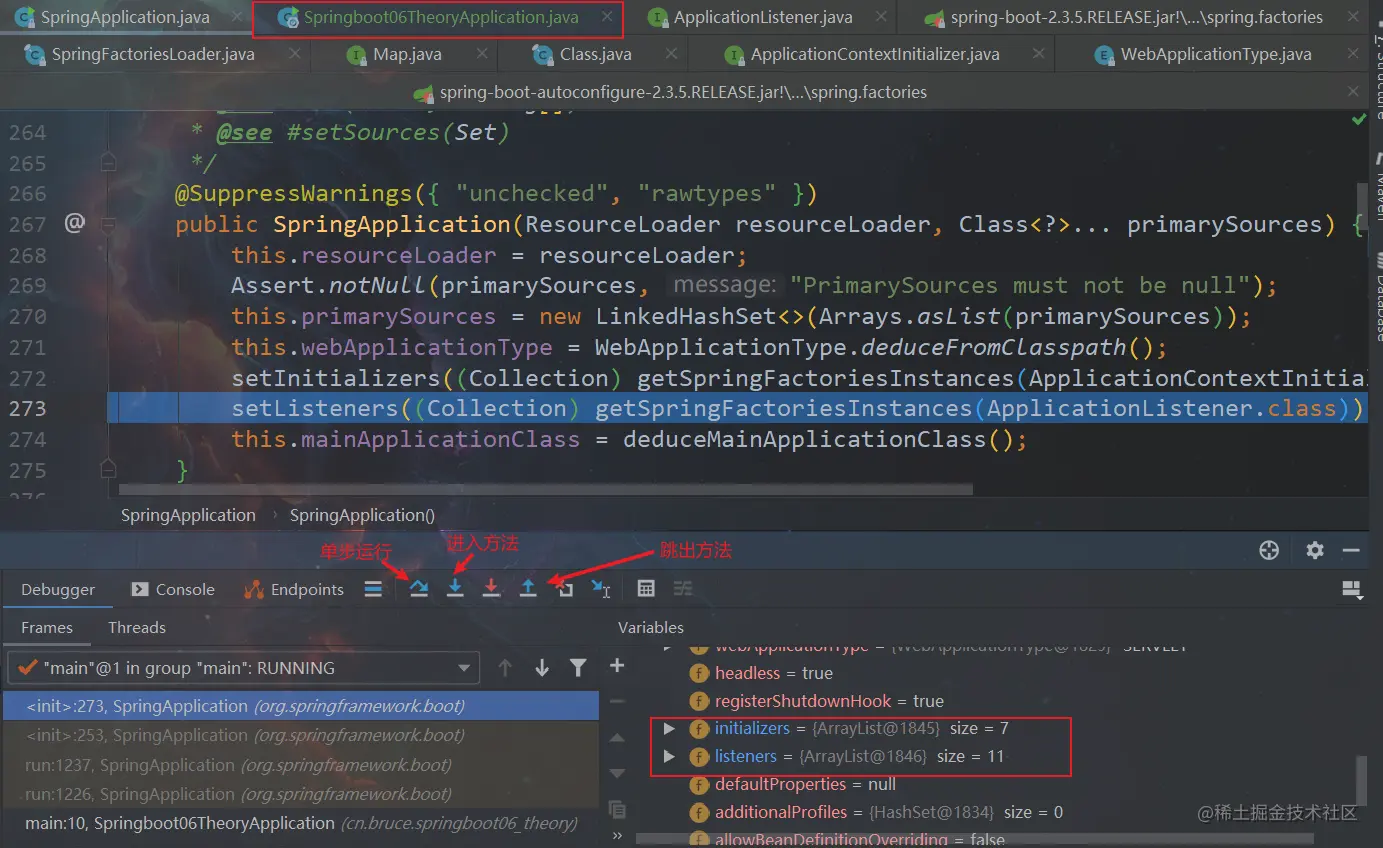Expand the listeners variable node
This screenshot has width=1383, height=848.
point(669,757)
